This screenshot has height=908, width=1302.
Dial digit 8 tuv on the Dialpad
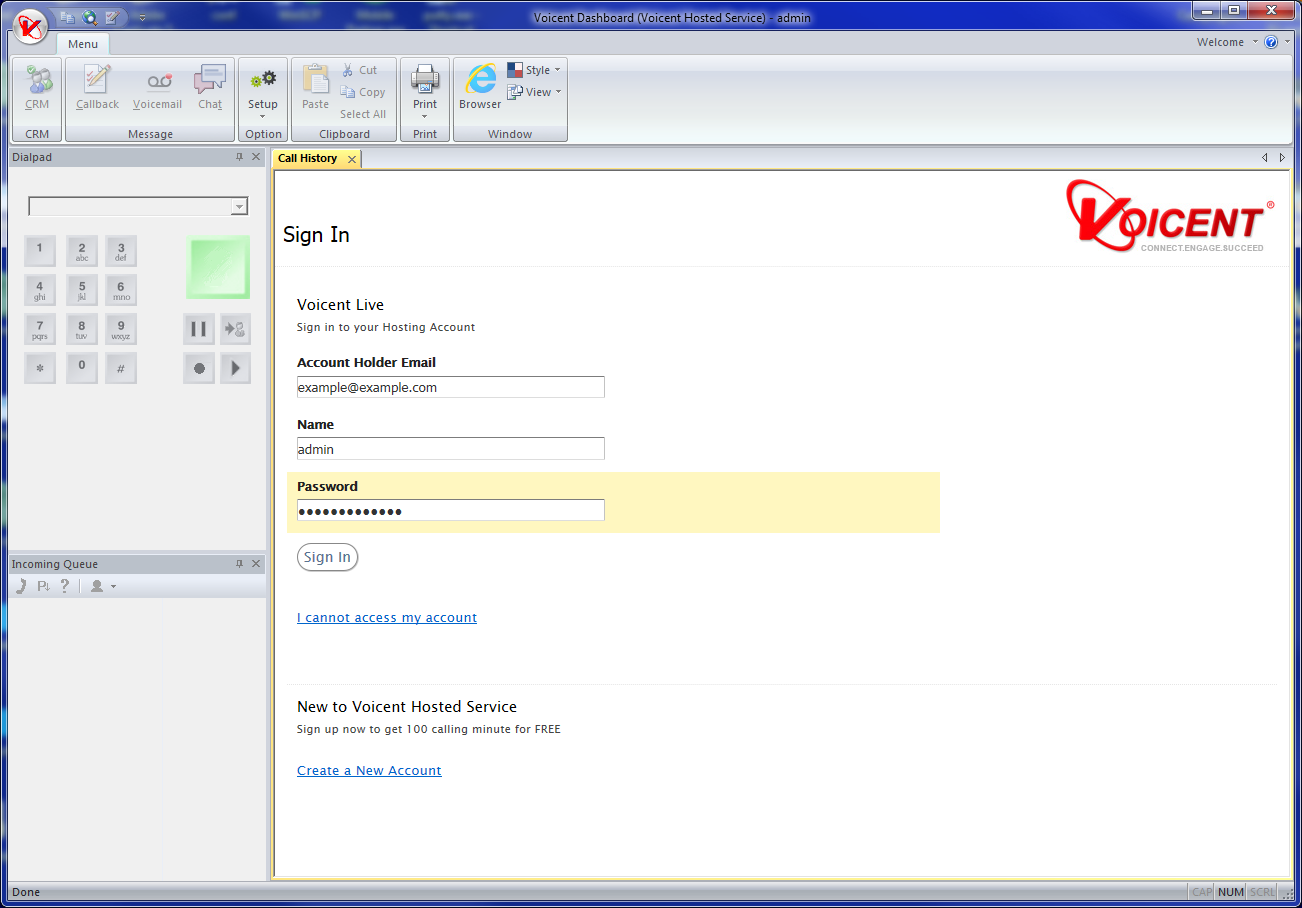82,329
